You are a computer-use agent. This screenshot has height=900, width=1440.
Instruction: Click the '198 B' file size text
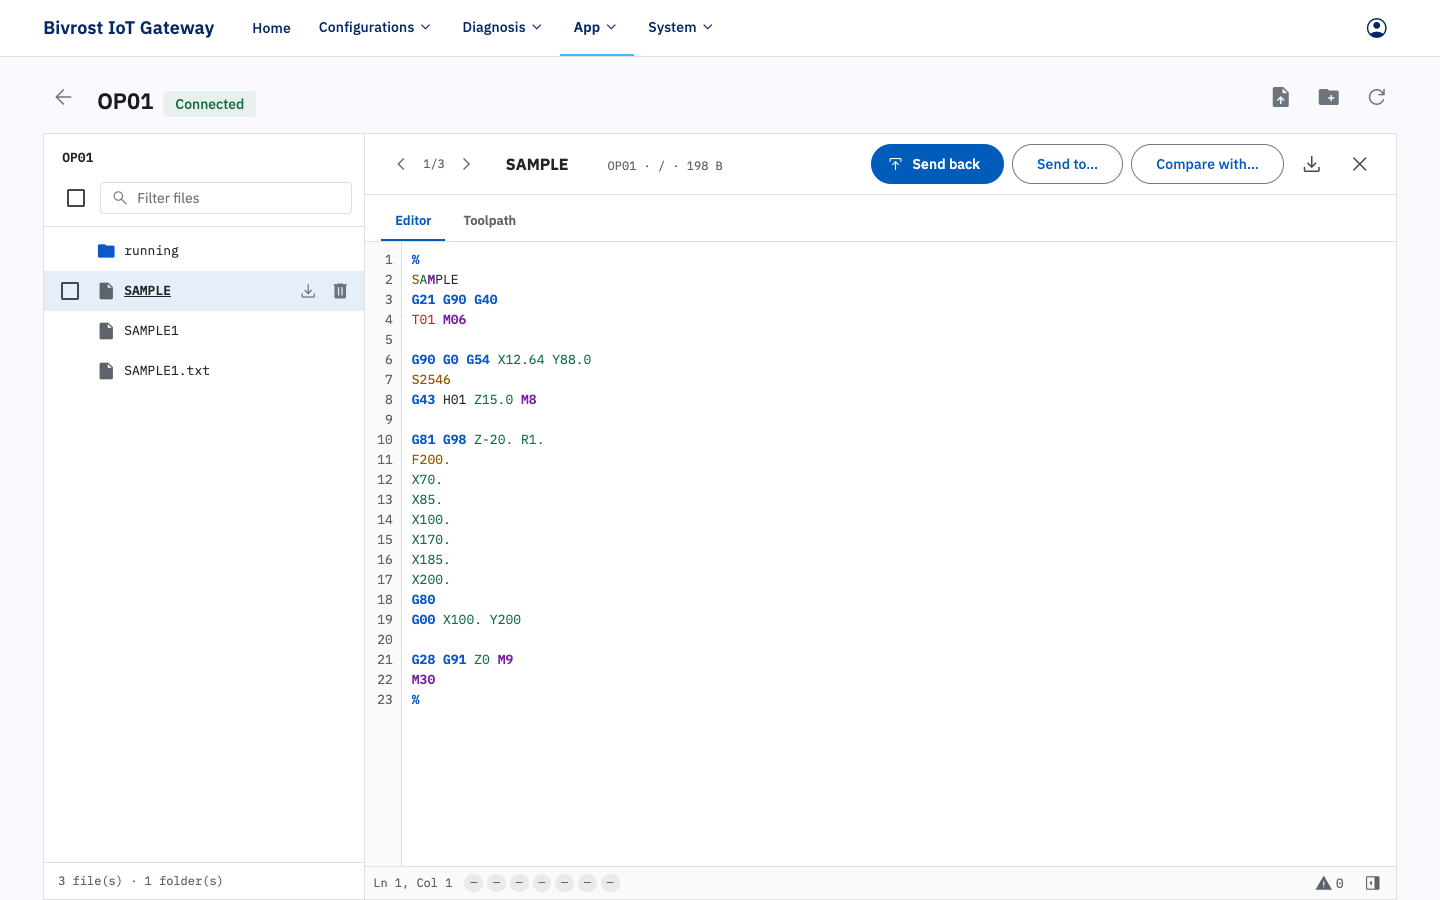click(704, 166)
